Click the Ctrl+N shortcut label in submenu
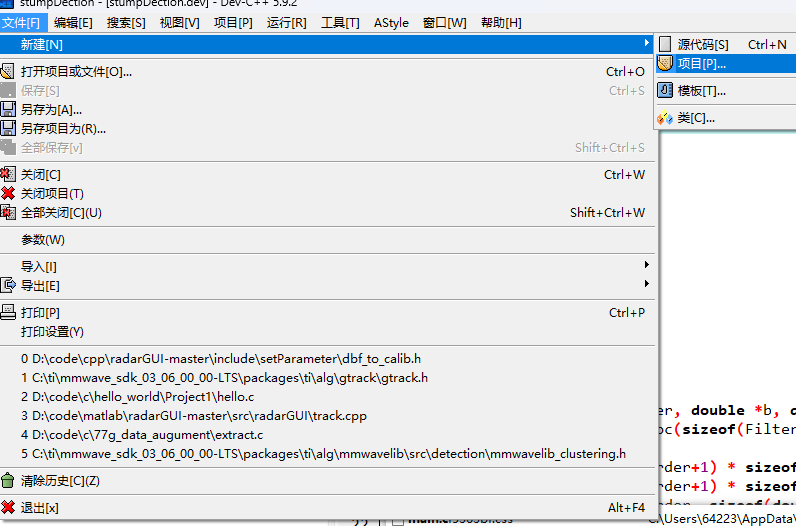The height and width of the screenshot is (526, 796). (x=767, y=45)
